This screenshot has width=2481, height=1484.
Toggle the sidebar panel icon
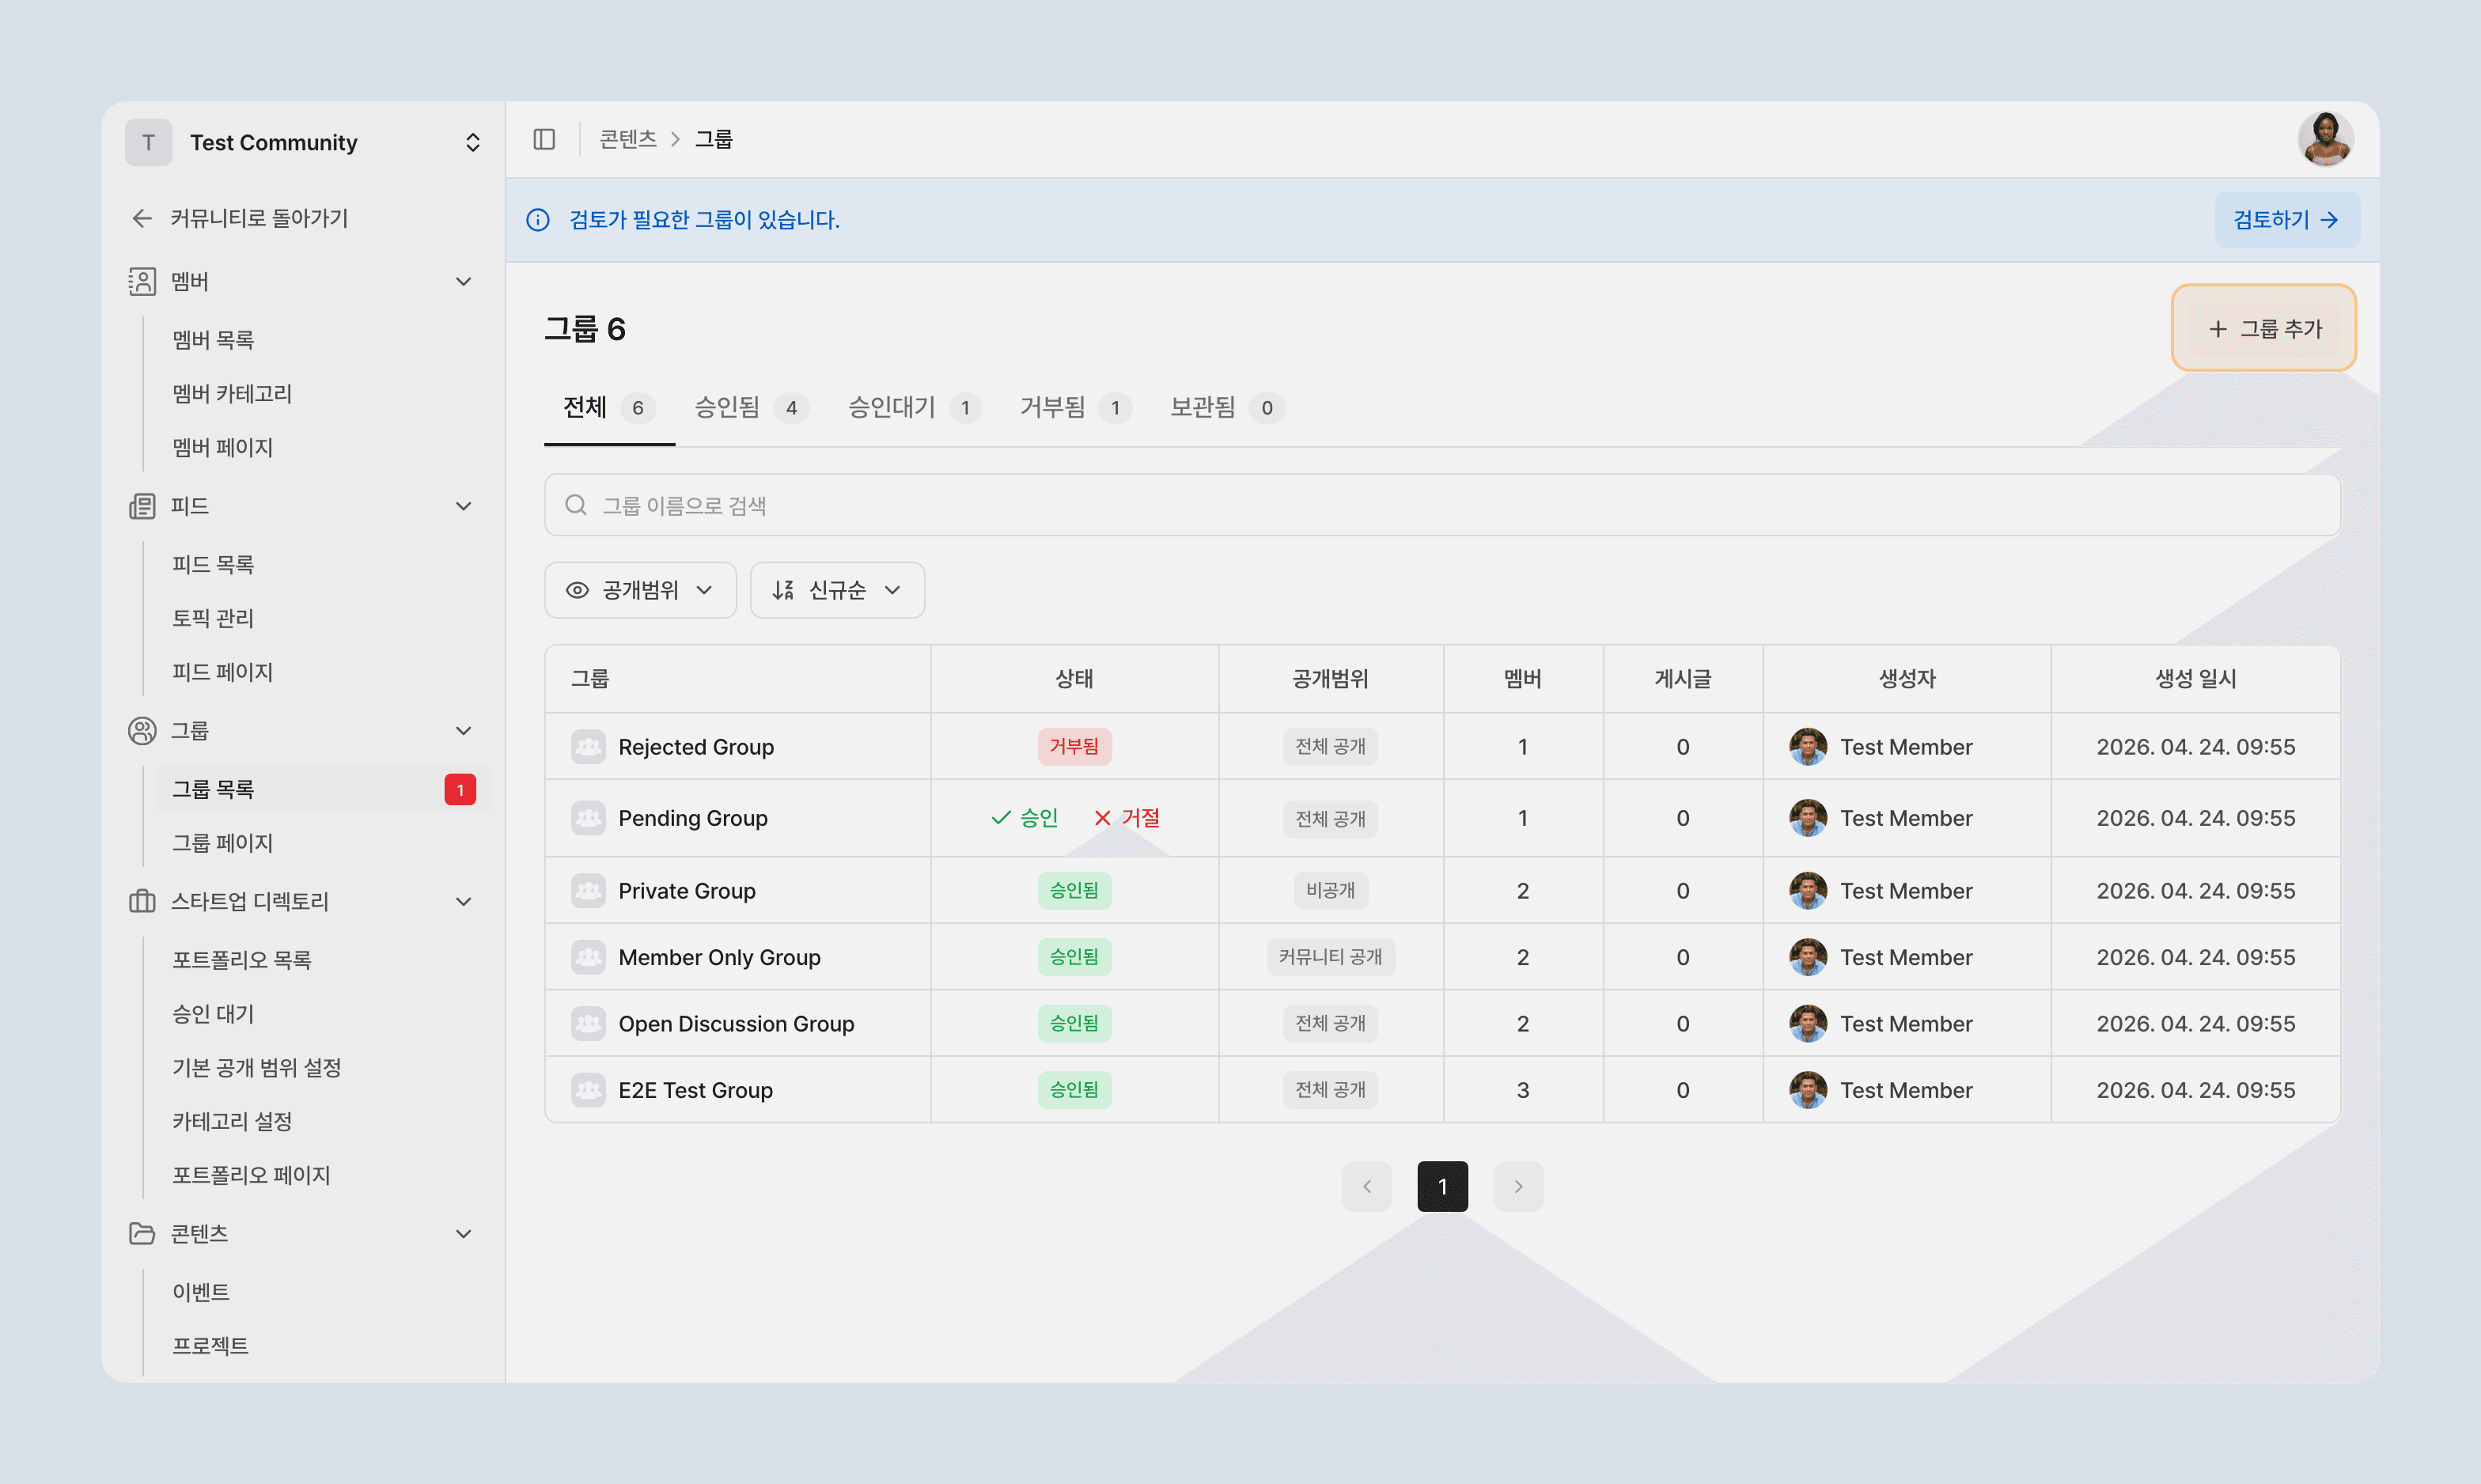[x=544, y=139]
